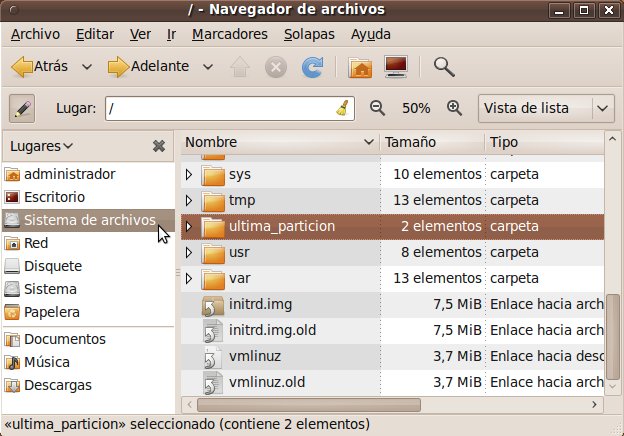
Task: Sort by the Nombre column header
Action: point(280,142)
